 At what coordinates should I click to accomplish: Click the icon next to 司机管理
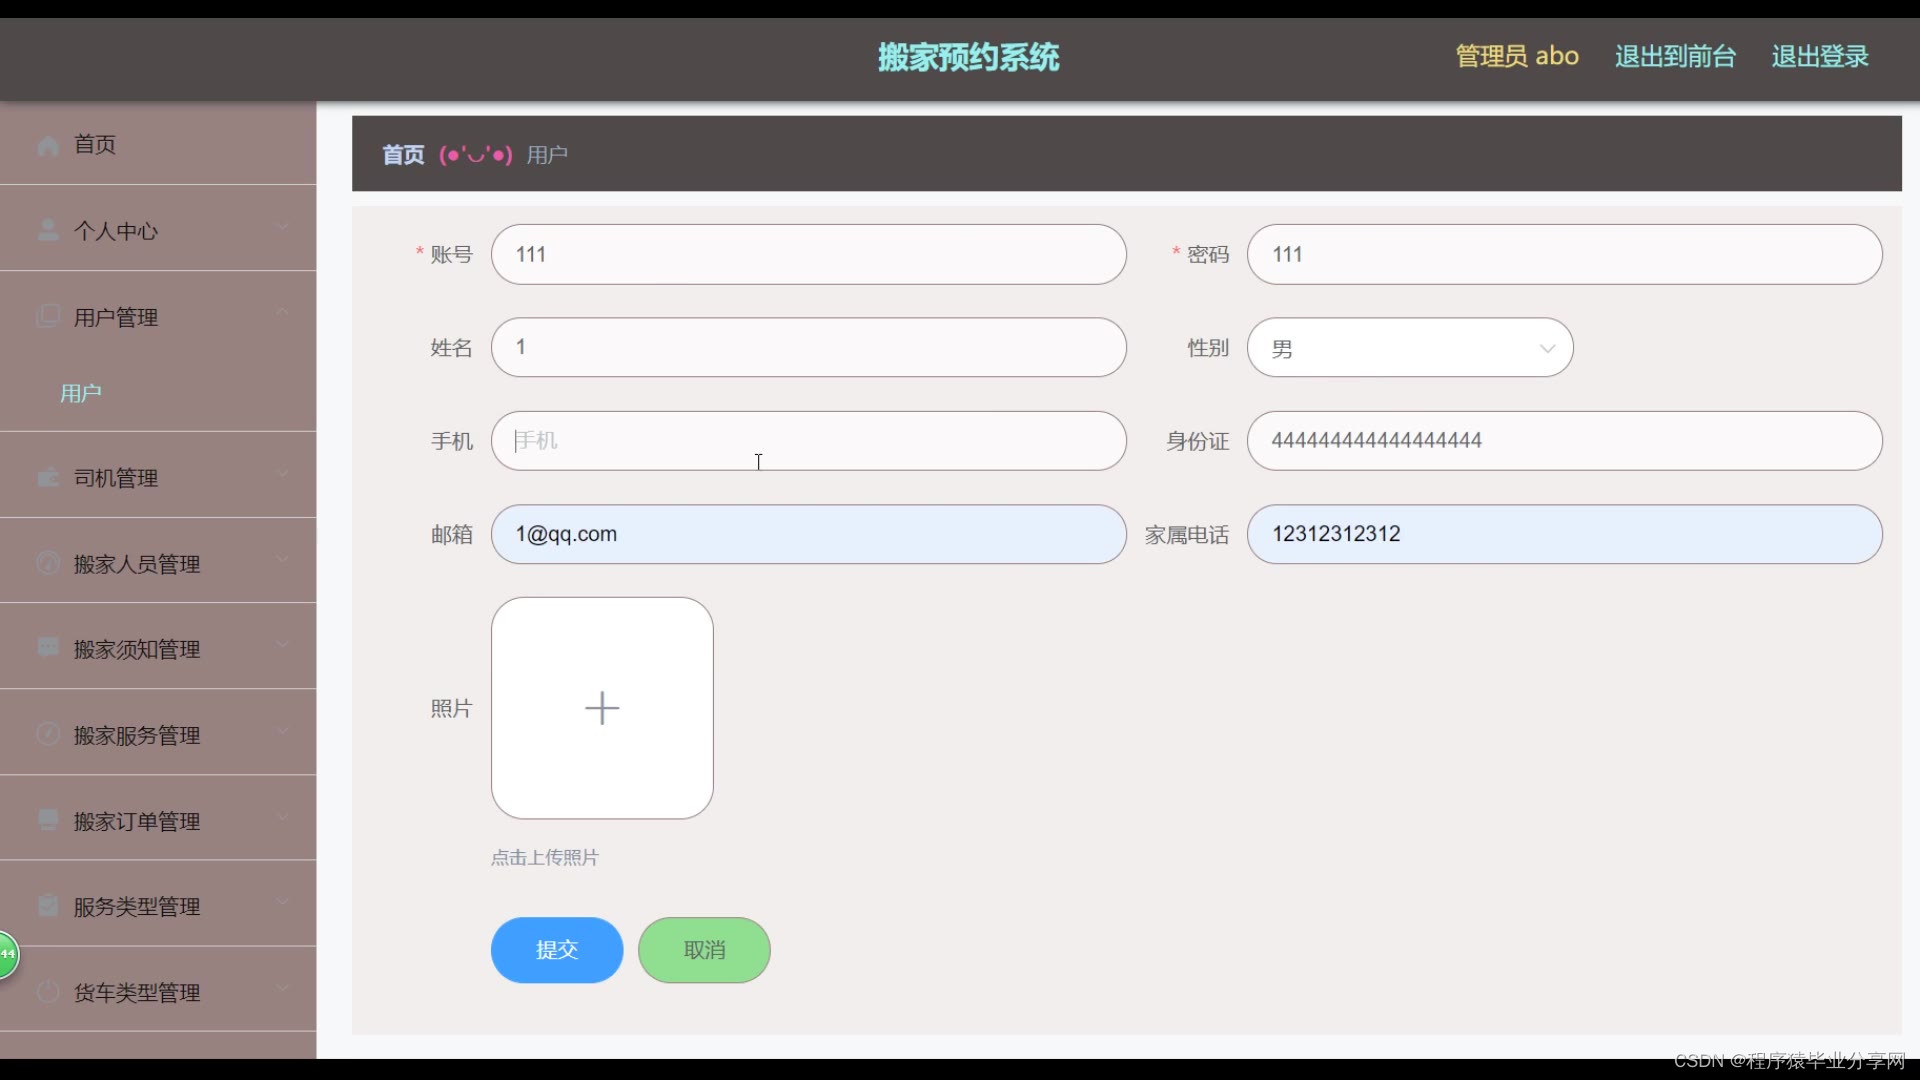coord(48,478)
